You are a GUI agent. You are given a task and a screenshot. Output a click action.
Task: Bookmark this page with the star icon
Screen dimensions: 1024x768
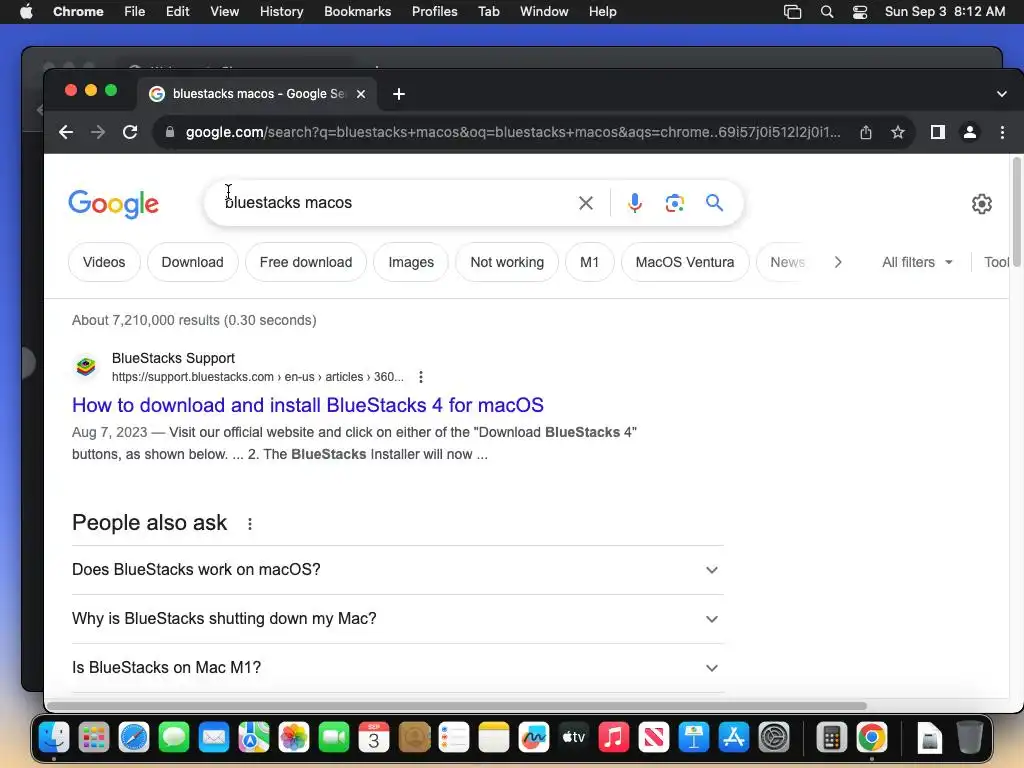click(x=898, y=133)
